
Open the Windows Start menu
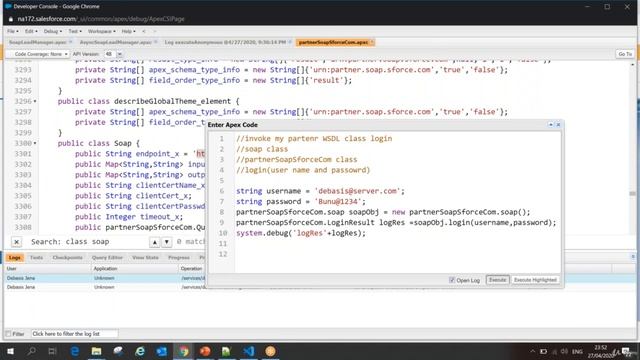point(10,351)
